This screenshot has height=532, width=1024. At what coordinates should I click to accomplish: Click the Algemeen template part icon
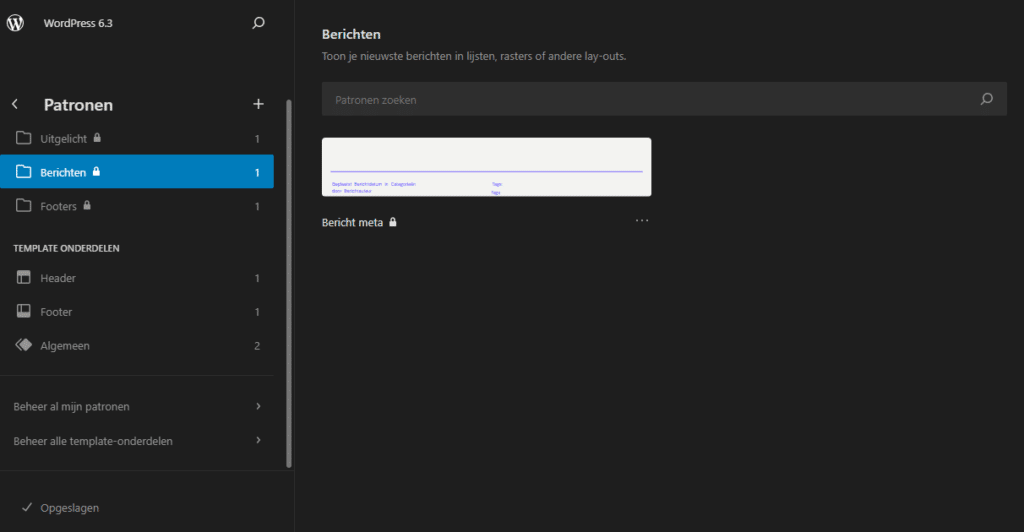(24, 345)
